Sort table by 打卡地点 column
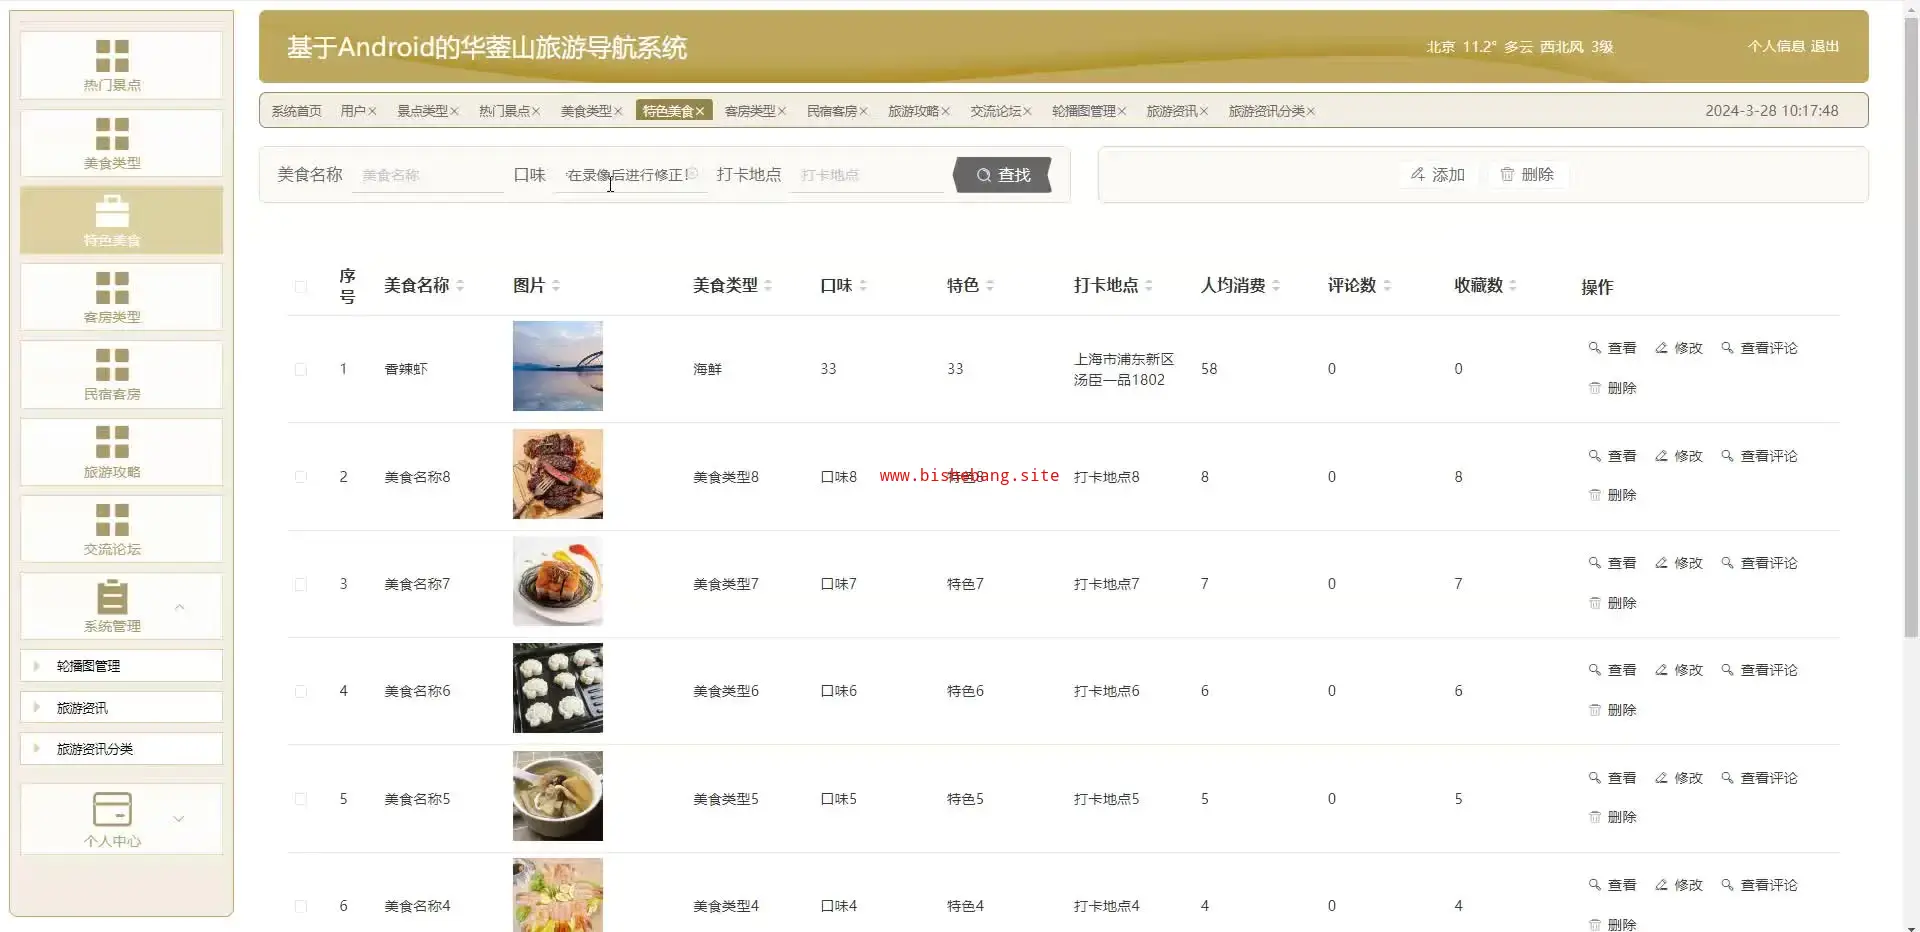Viewport: 1920px width, 932px height. click(1149, 286)
